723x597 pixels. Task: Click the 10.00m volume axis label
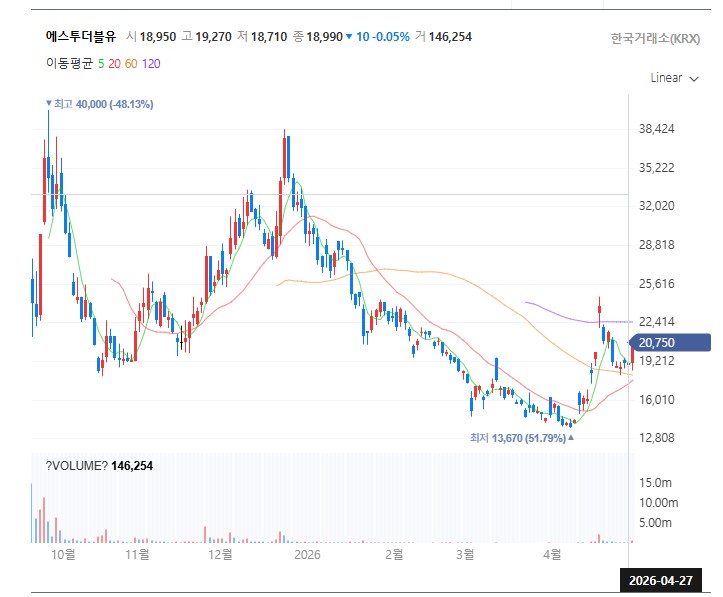tap(658, 502)
